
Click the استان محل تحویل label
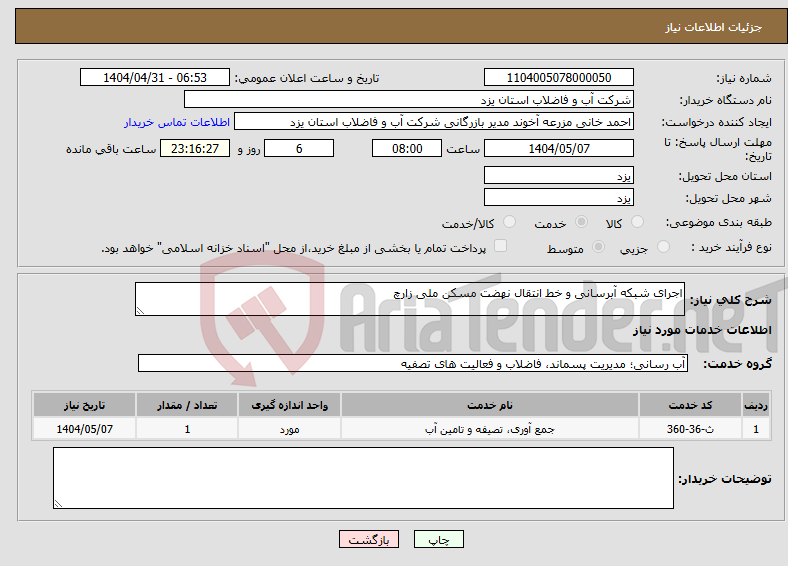725,176
